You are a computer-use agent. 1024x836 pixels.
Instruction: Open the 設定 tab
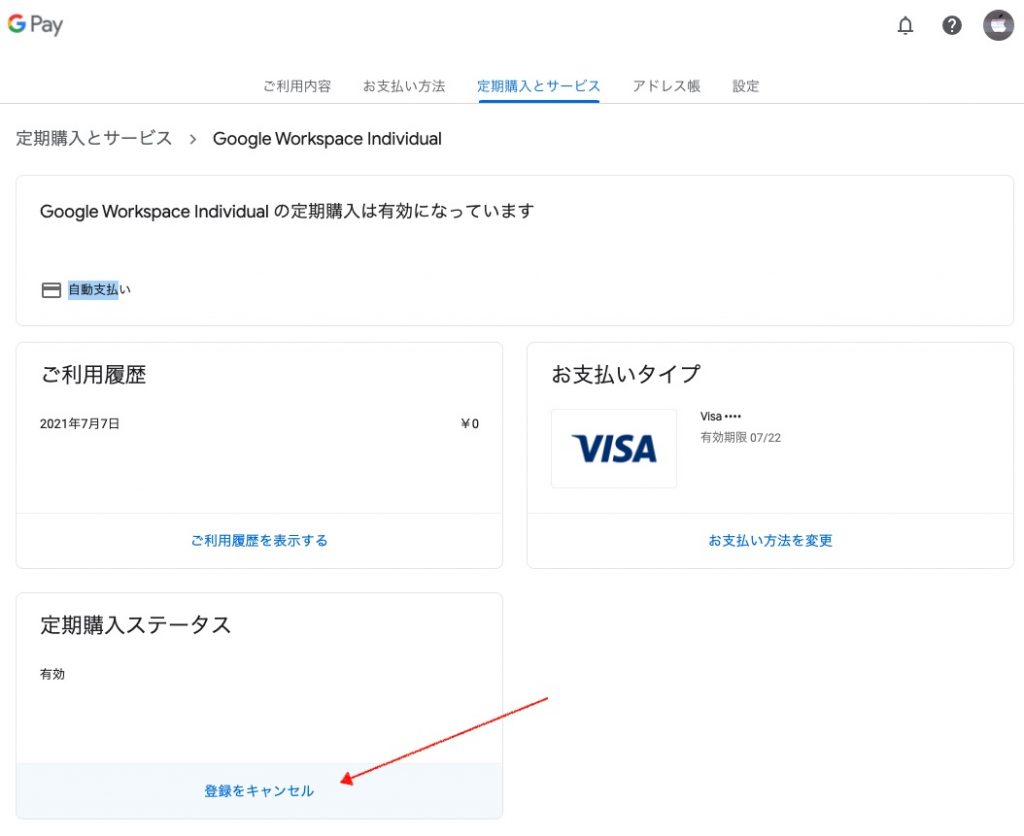click(745, 86)
